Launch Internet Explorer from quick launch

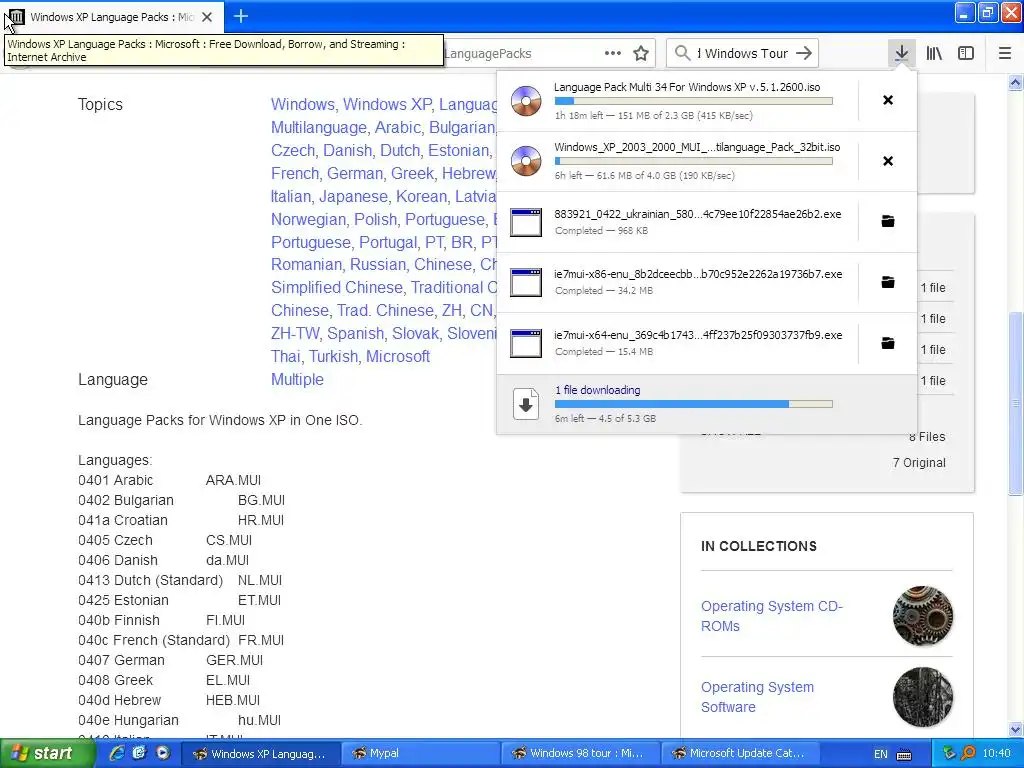click(117, 753)
